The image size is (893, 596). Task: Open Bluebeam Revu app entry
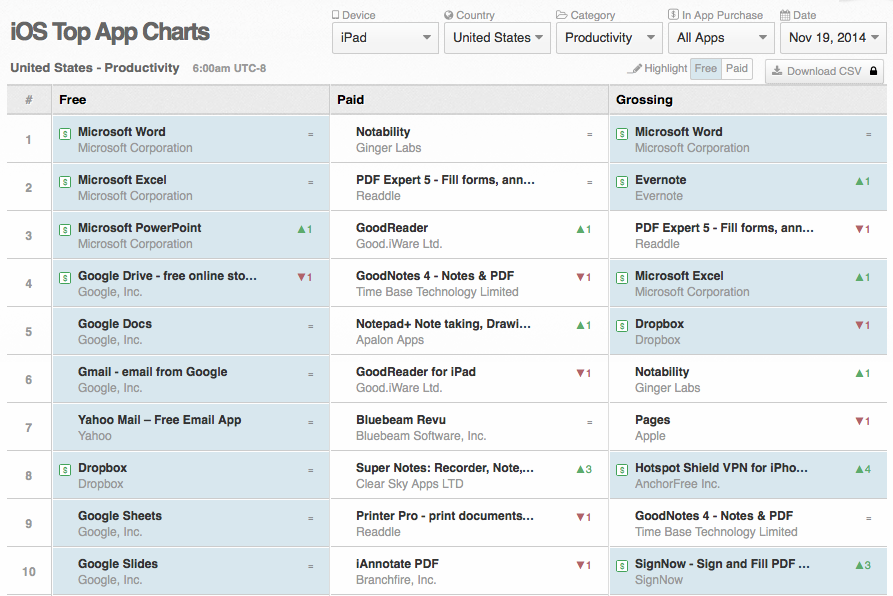click(401, 420)
